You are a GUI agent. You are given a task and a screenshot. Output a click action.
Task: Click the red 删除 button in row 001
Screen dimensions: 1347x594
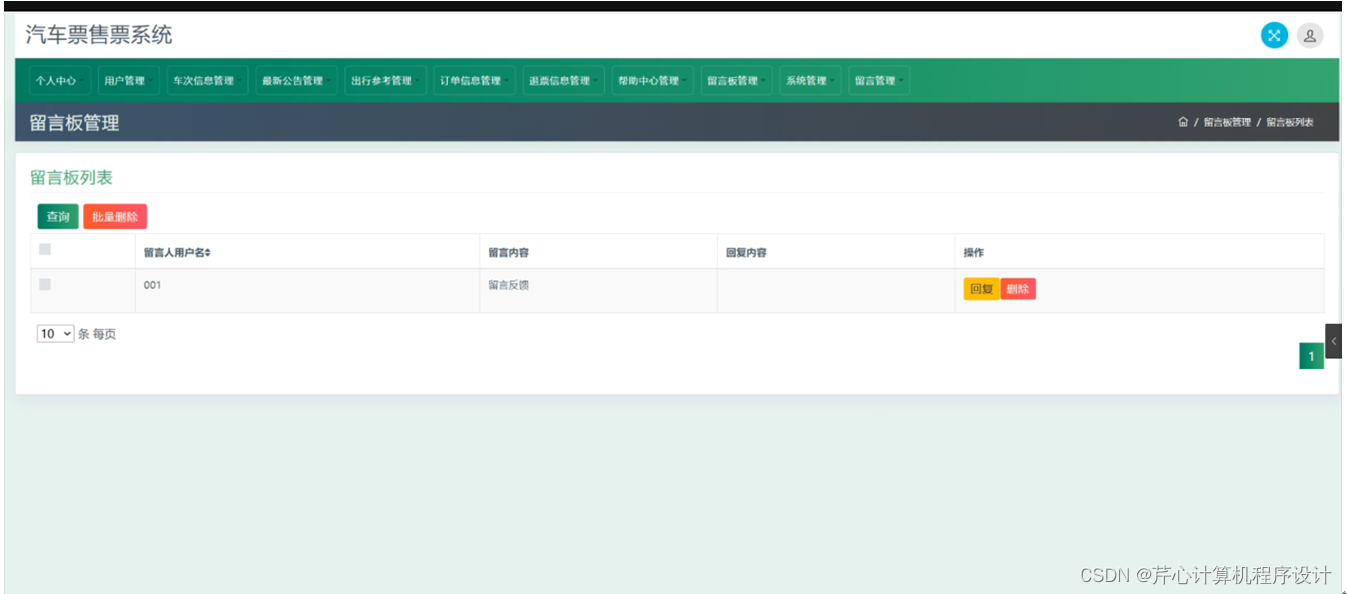point(1018,289)
